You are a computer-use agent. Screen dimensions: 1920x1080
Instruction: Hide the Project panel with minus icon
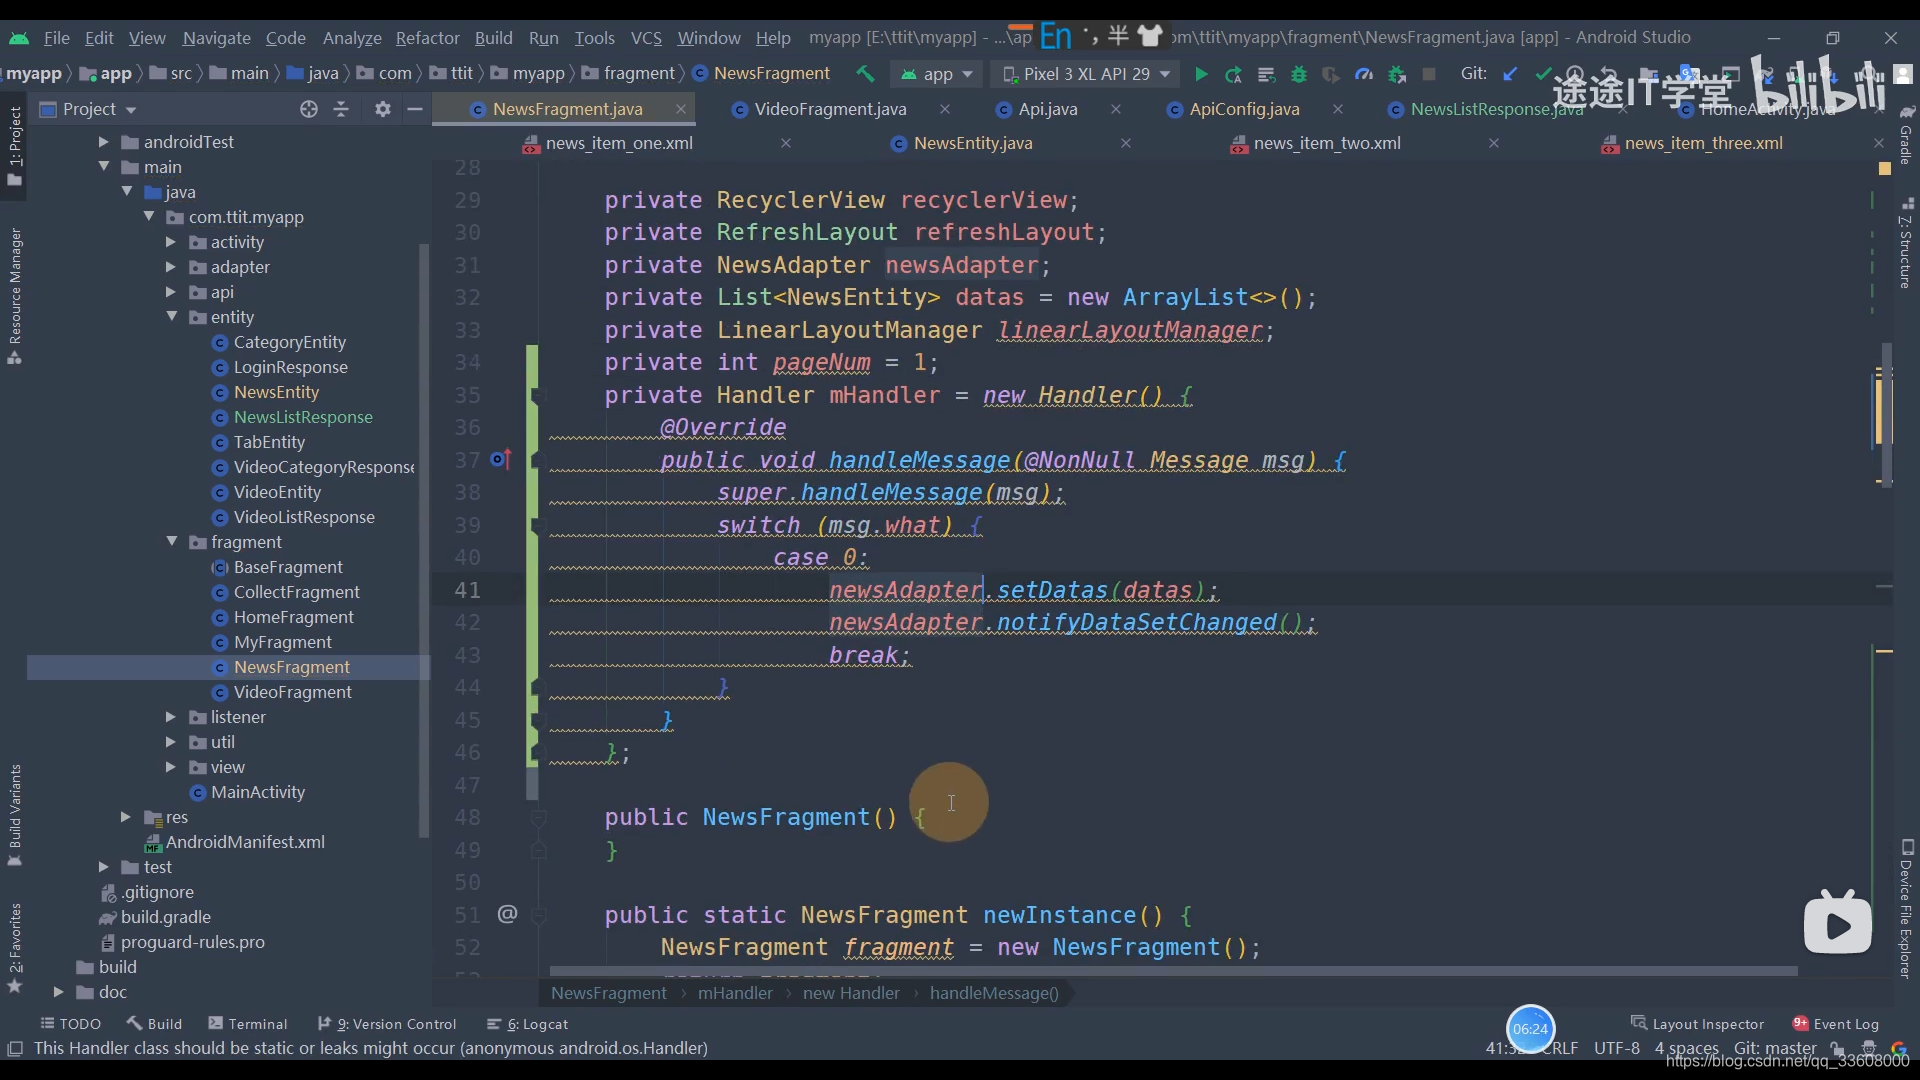415,109
